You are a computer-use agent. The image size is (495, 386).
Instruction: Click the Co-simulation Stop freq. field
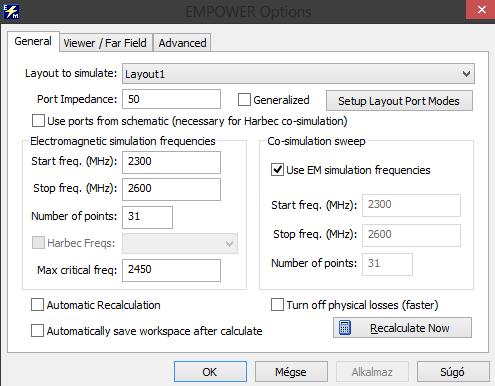412,235
